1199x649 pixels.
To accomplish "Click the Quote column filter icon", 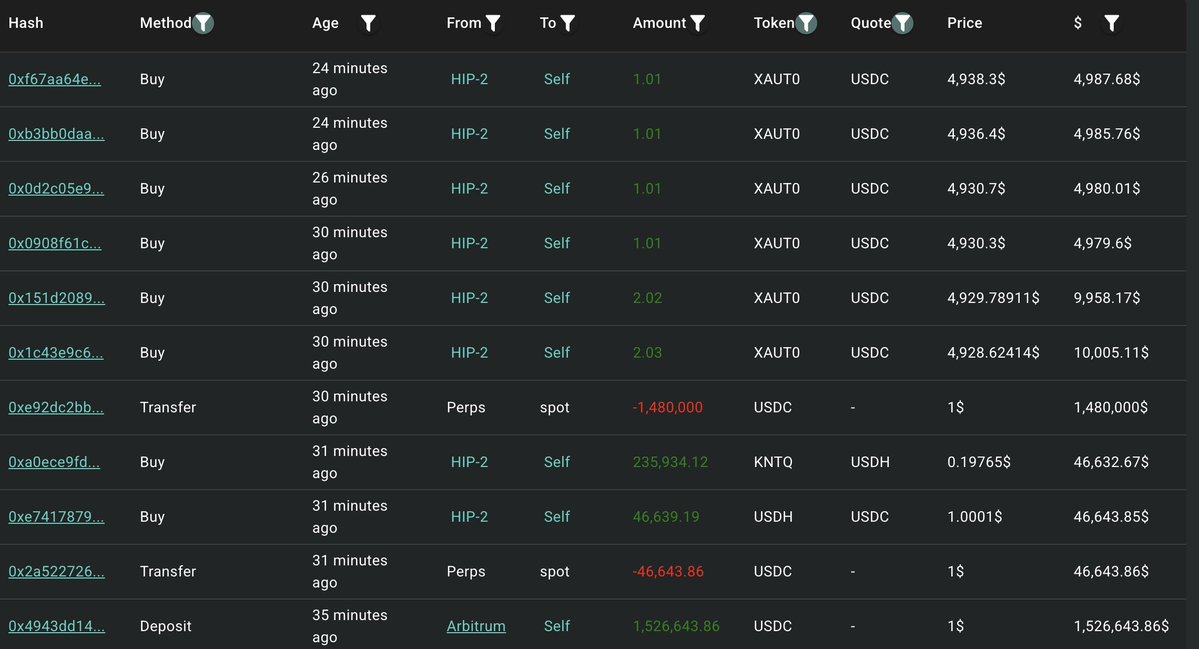I will [902, 23].
